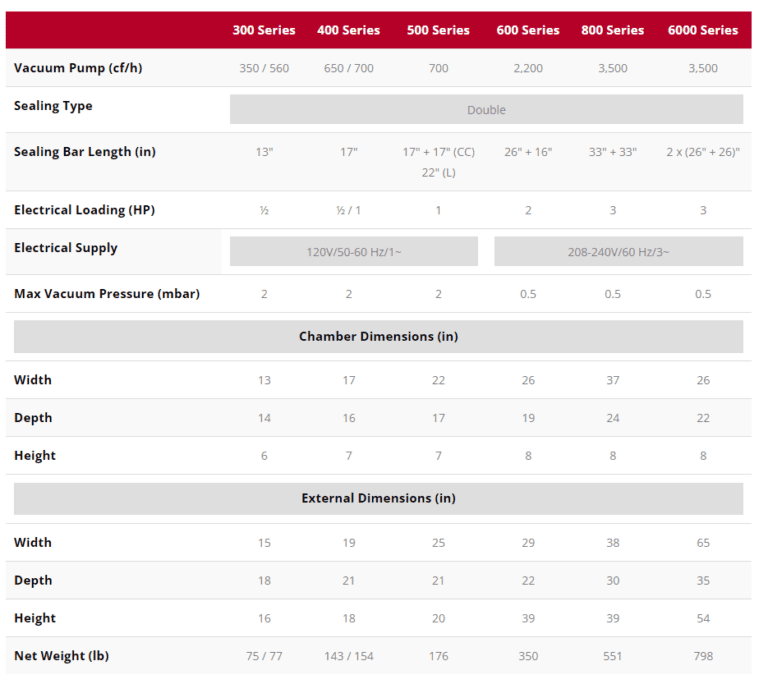Click the 800 Series column header
This screenshot has height=684, width=768.
612,30
